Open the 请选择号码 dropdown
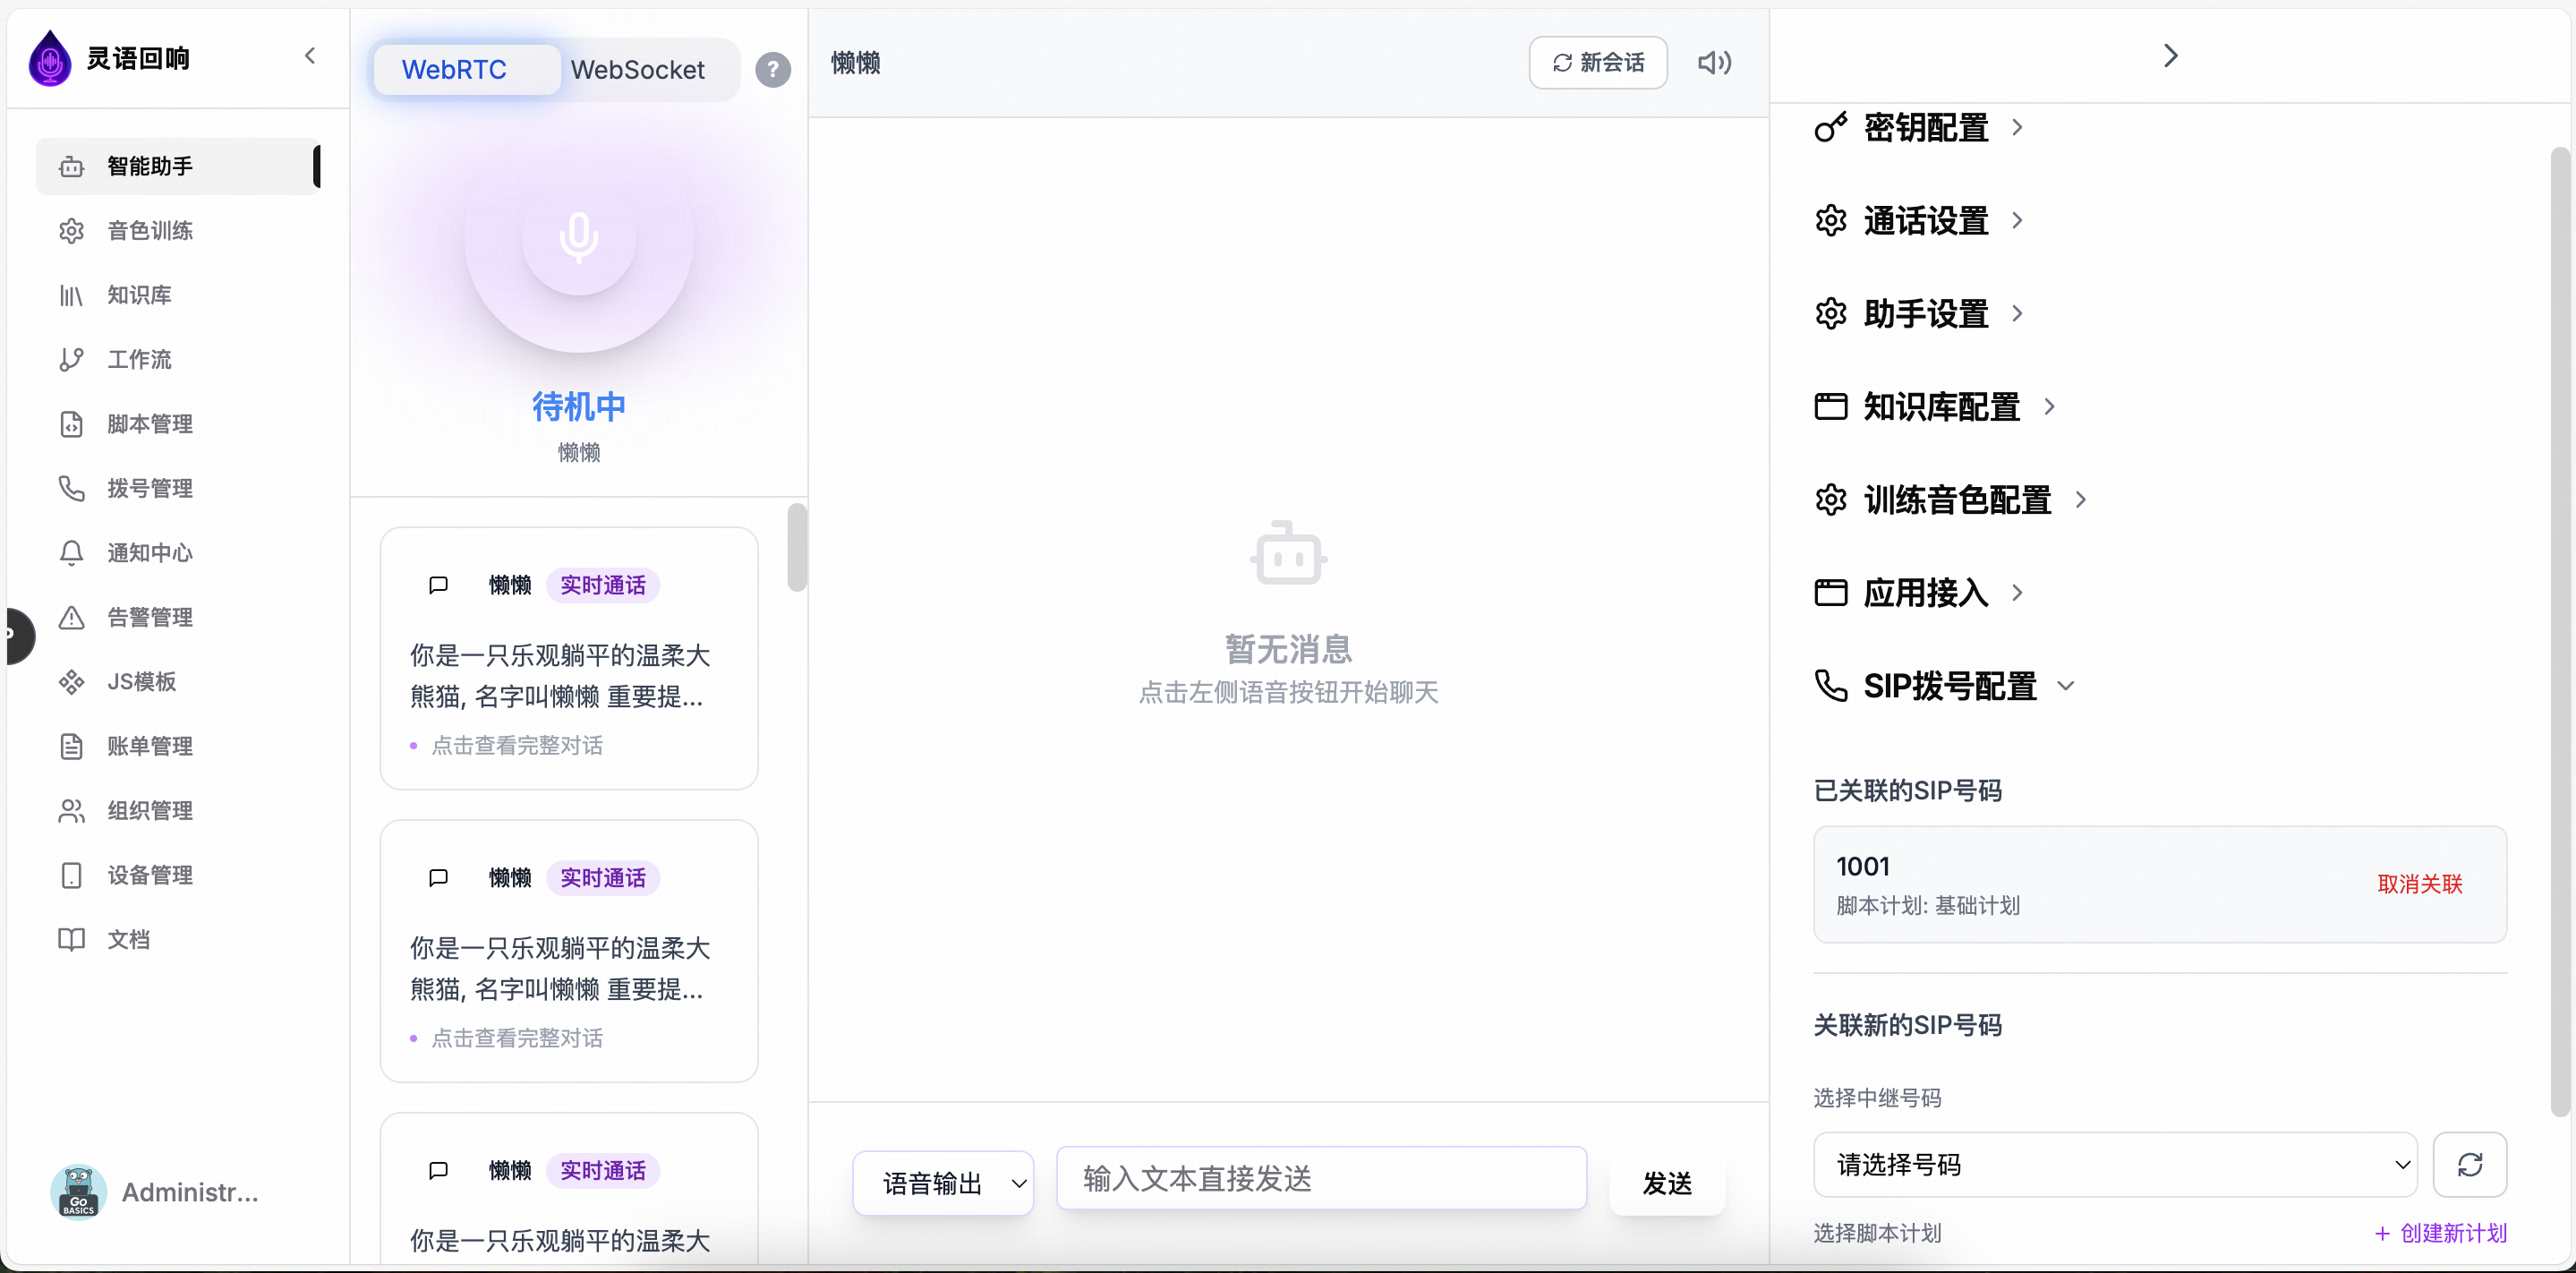The height and width of the screenshot is (1273, 2576). 2114,1164
